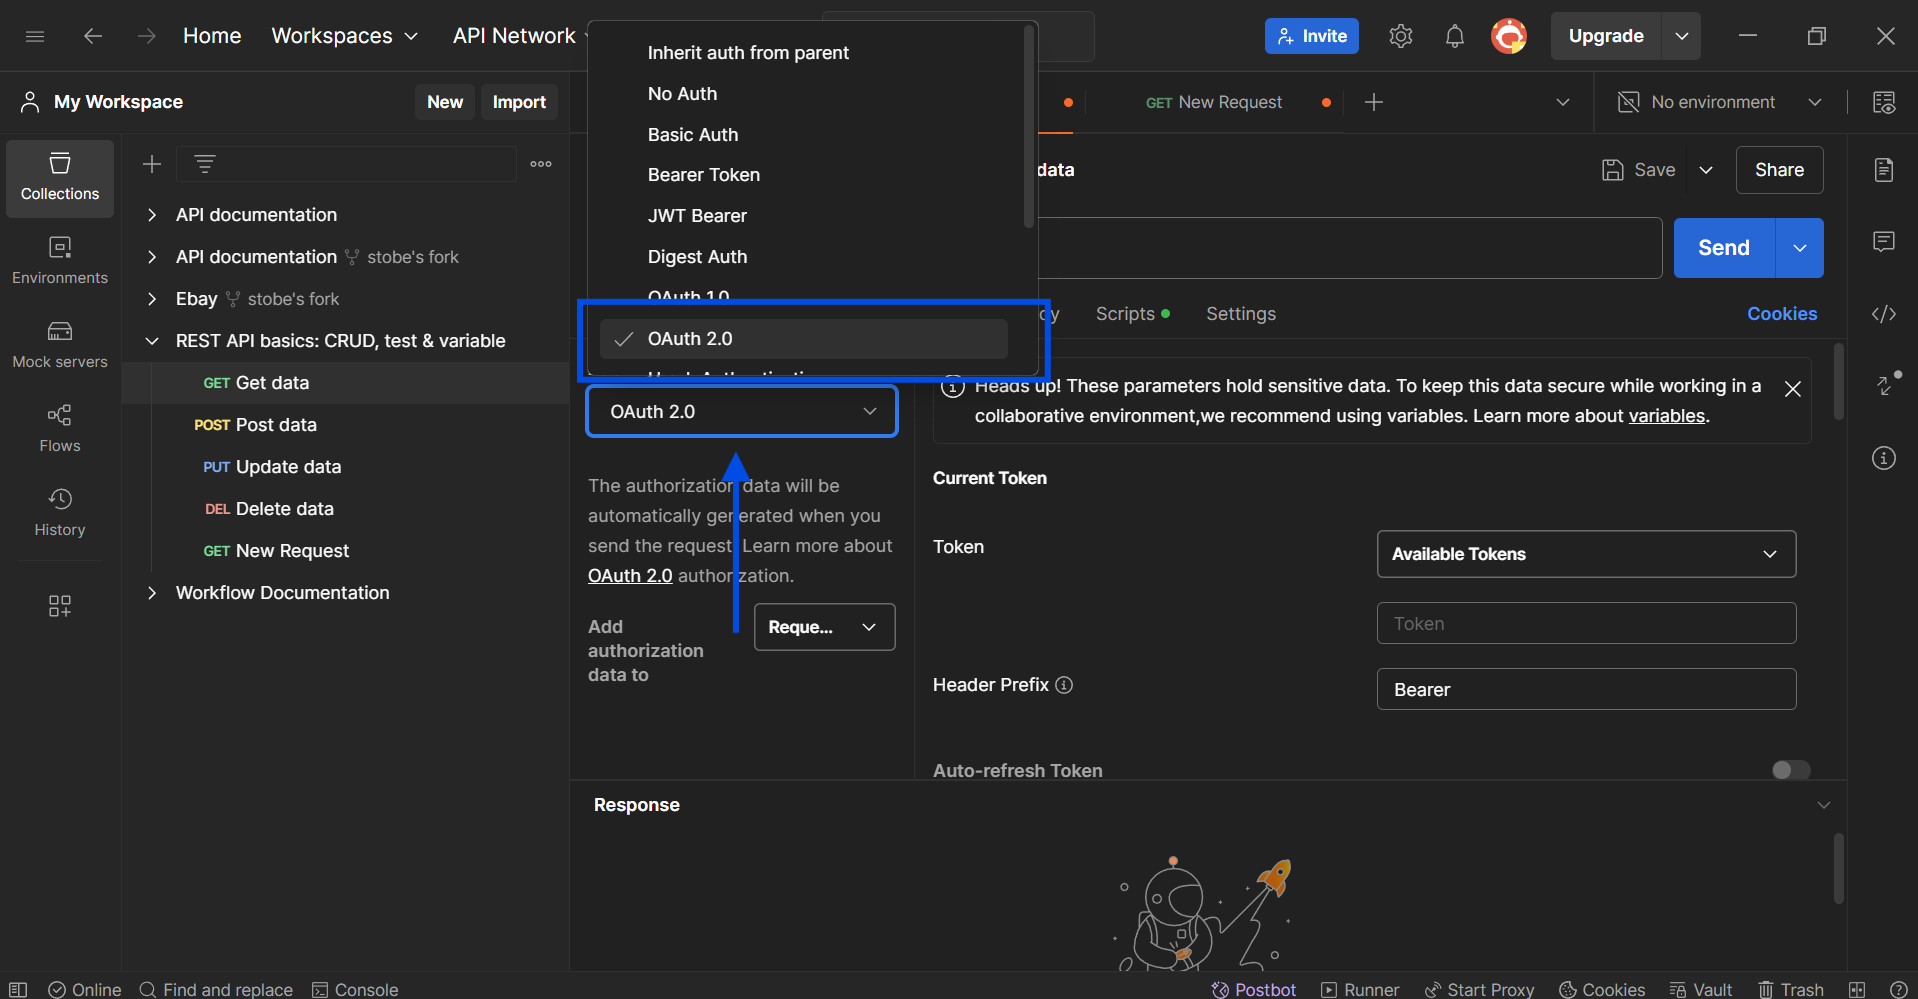Click the Invite button
This screenshot has width=1918, height=999.
click(1312, 36)
